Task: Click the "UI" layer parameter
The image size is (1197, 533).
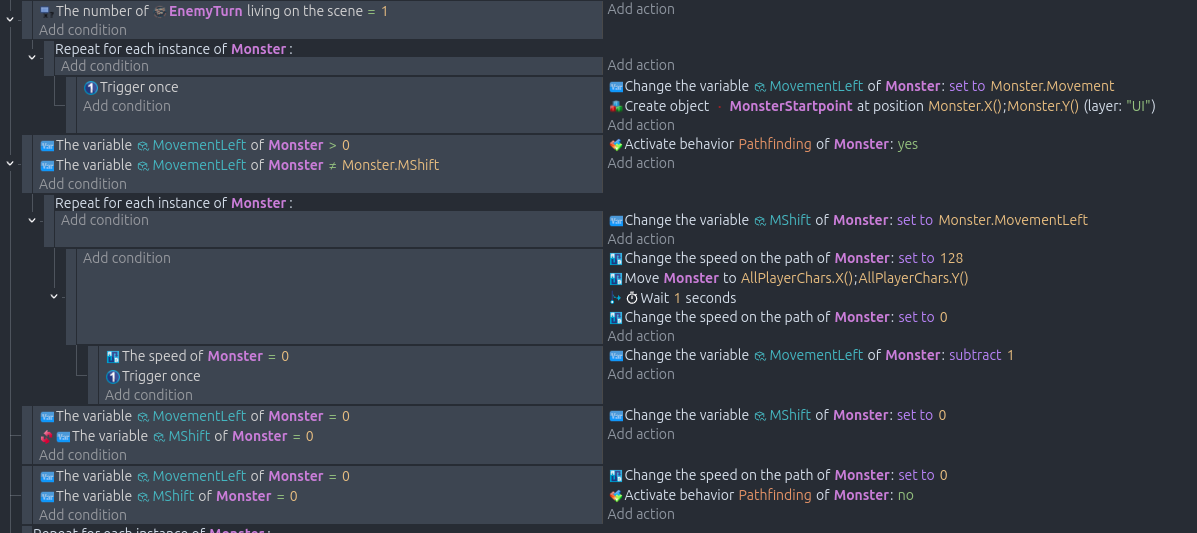Action: [1138, 106]
